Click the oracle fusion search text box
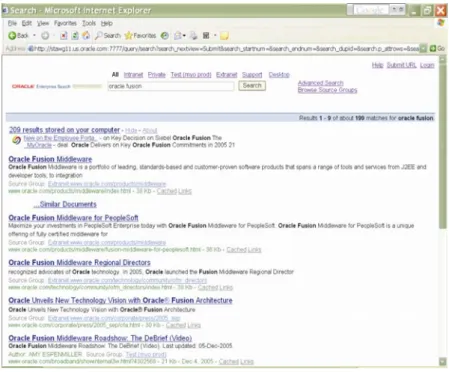This screenshot has height=372, width=449. coord(171,86)
